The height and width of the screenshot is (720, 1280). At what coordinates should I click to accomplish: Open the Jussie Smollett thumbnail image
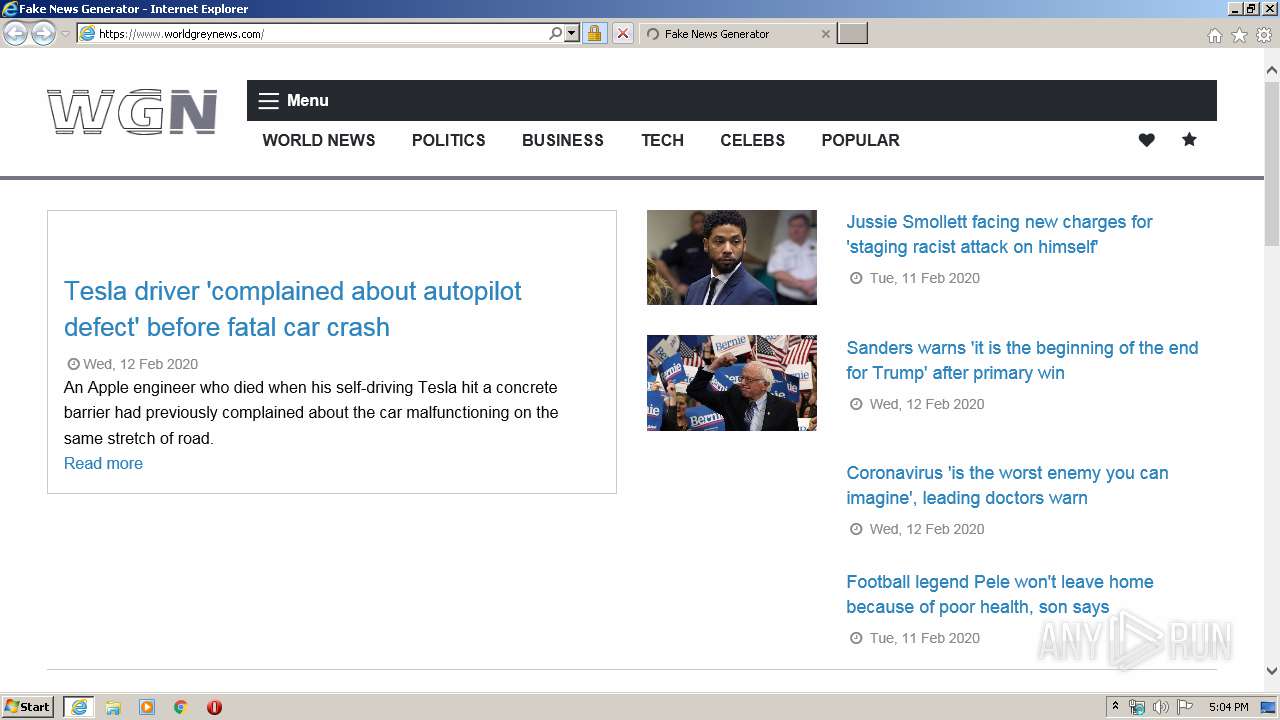pos(732,257)
